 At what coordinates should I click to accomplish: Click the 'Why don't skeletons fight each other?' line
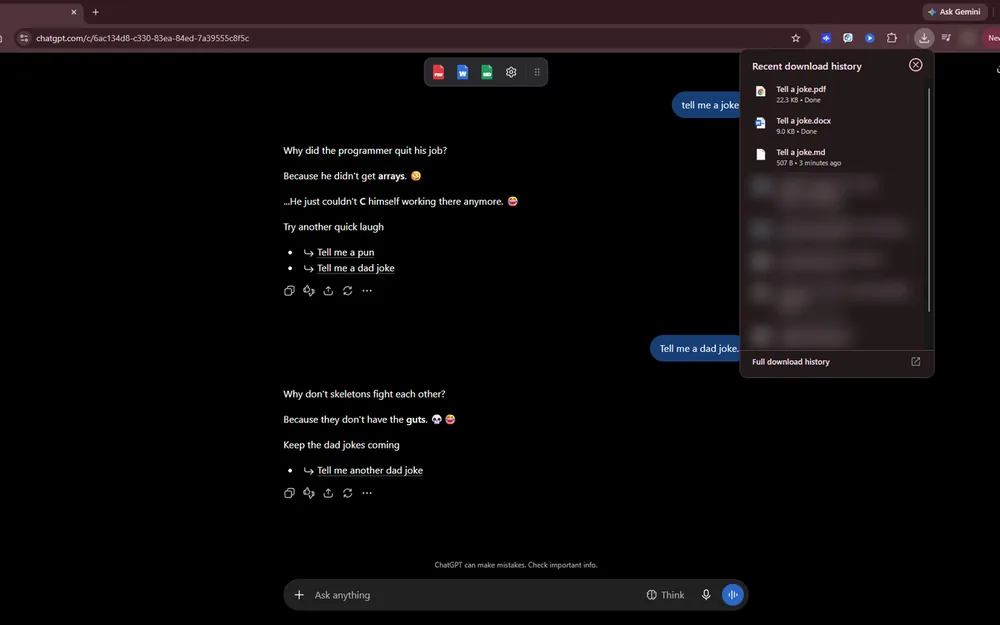click(x=364, y=394)
